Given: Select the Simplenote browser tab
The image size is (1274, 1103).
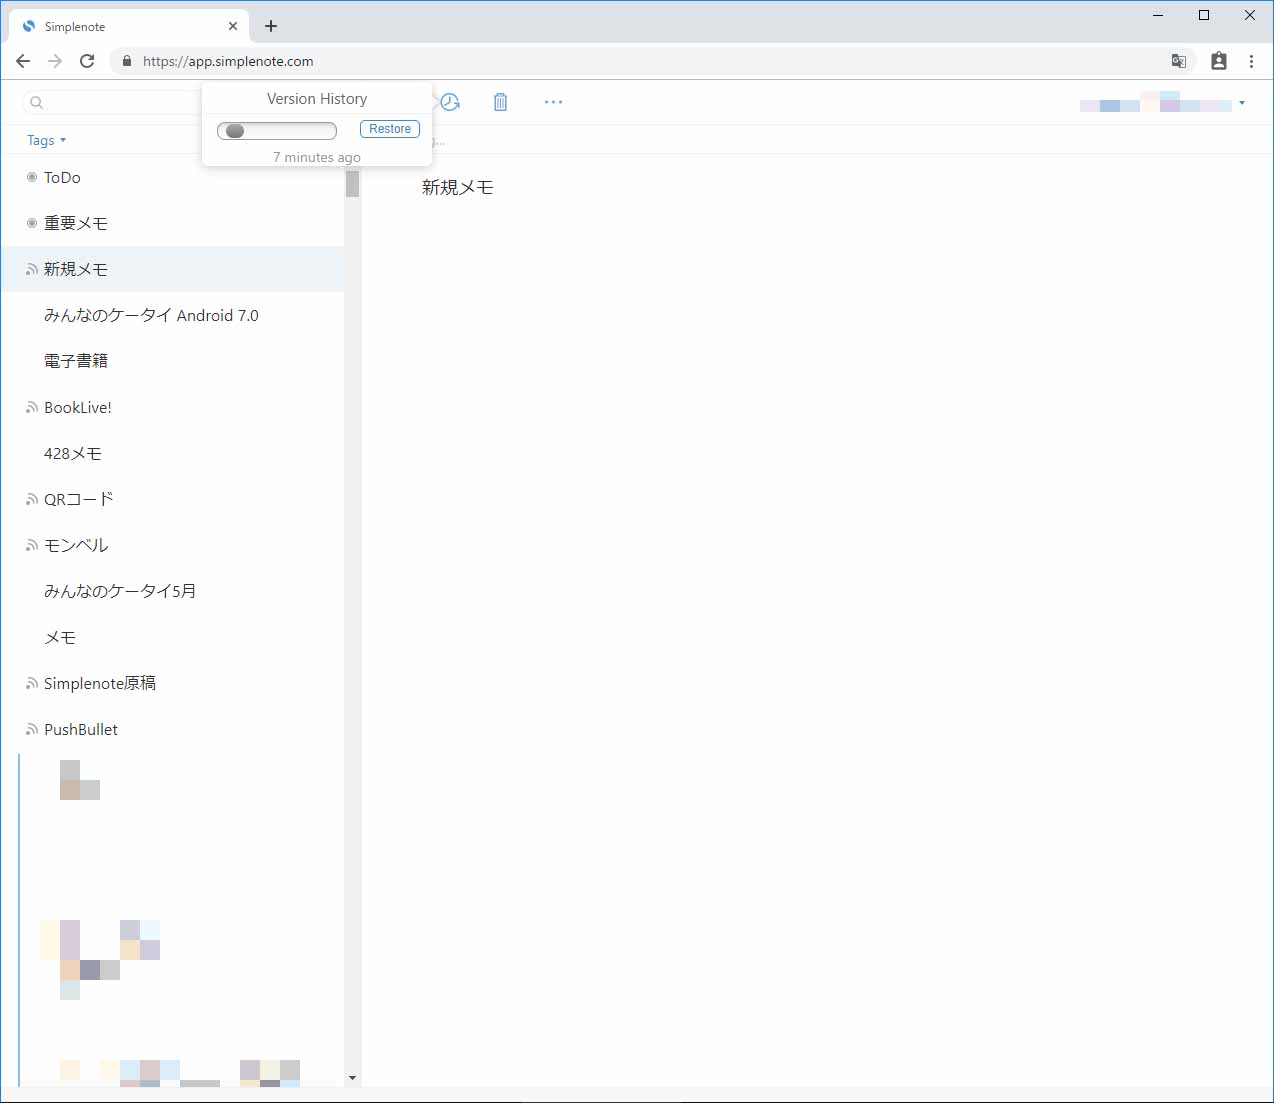Looking at the screenshot, I should click(128, 26).
